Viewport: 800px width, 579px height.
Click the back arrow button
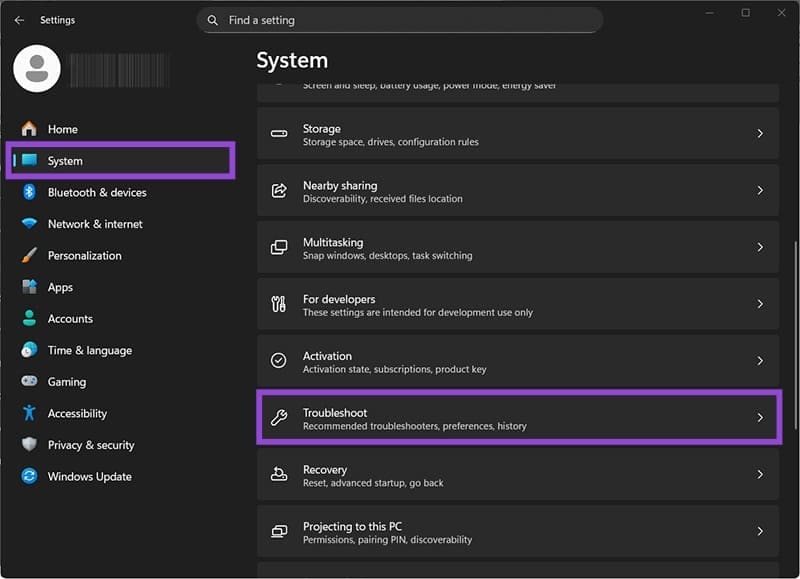(x=18, y=19)
